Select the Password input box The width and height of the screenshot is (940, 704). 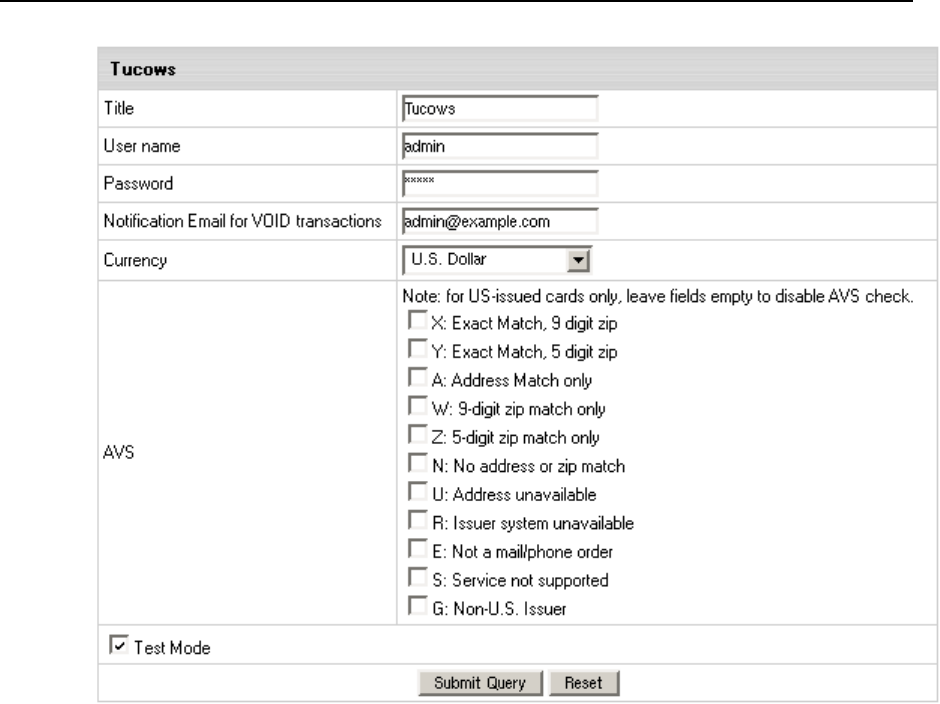tap(498, 183)
